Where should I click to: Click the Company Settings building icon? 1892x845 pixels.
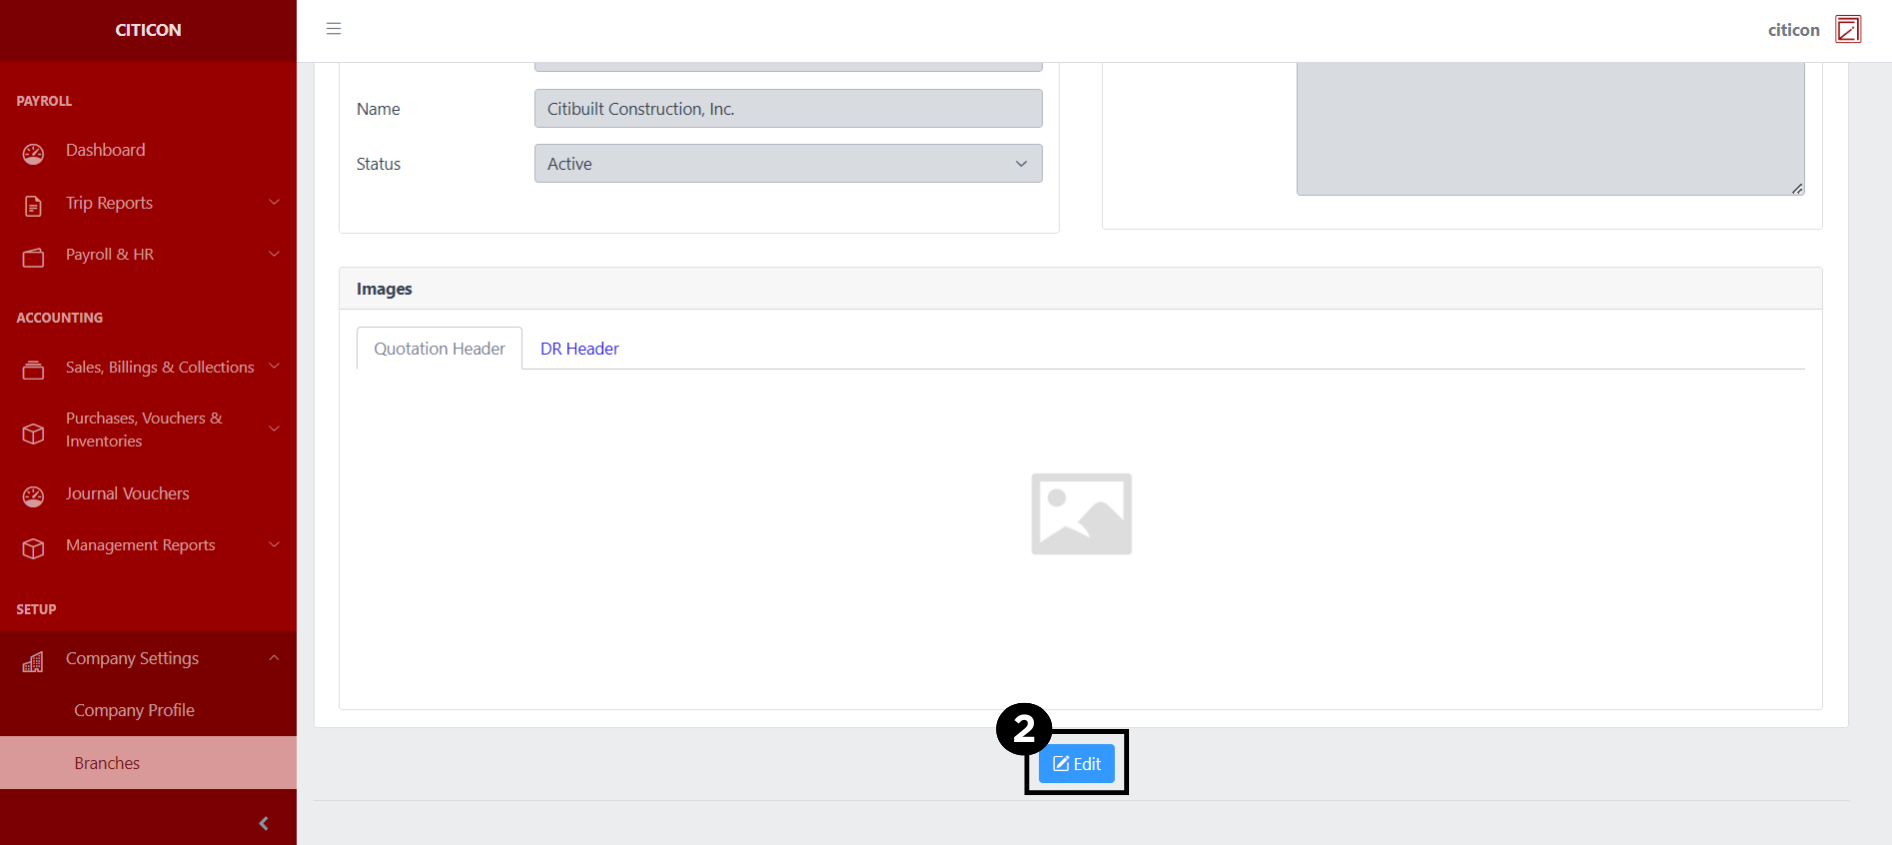coord(33,661)
